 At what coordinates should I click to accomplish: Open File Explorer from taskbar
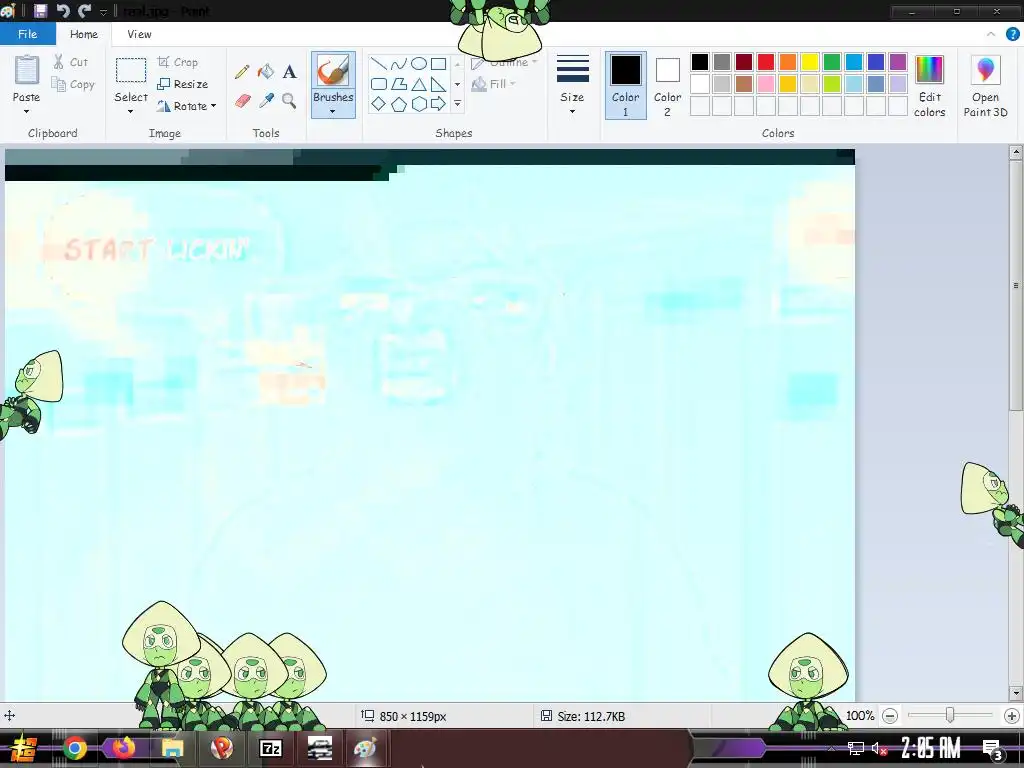point(172,748)
